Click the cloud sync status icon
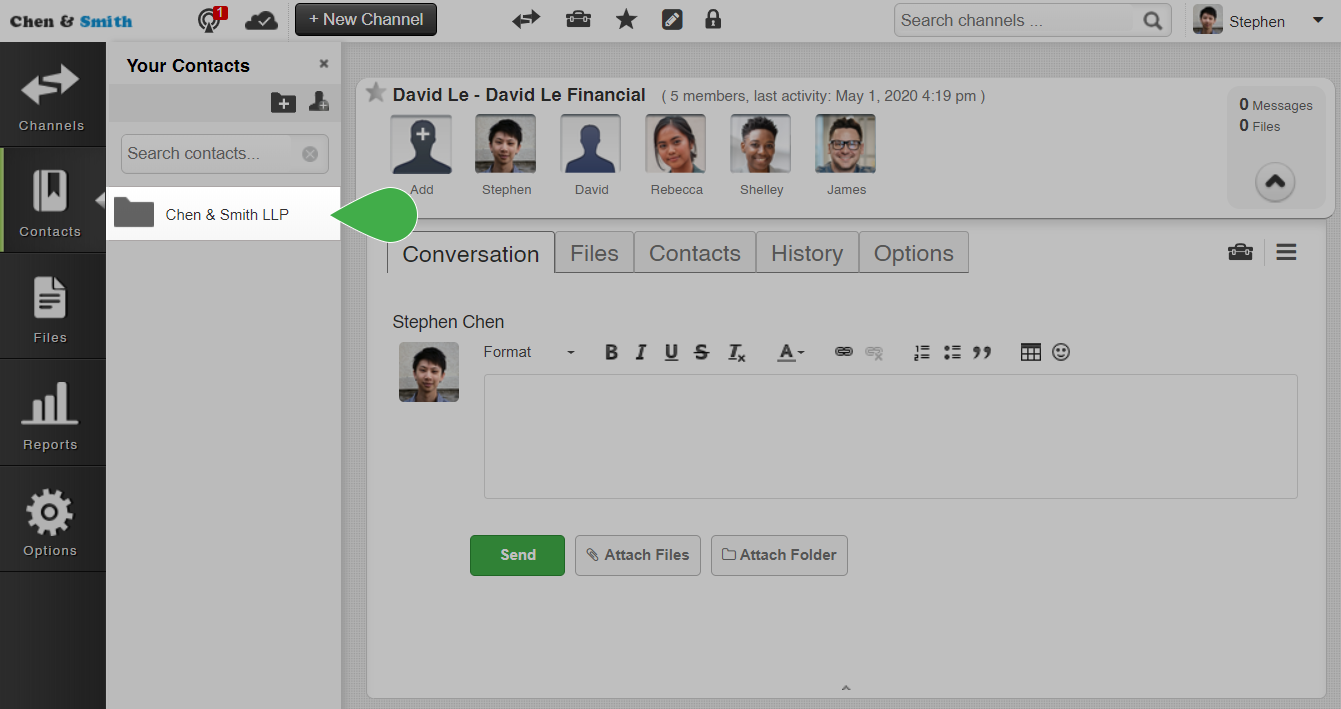This screenshot has width=1341, height=709. tap(261, 19)
